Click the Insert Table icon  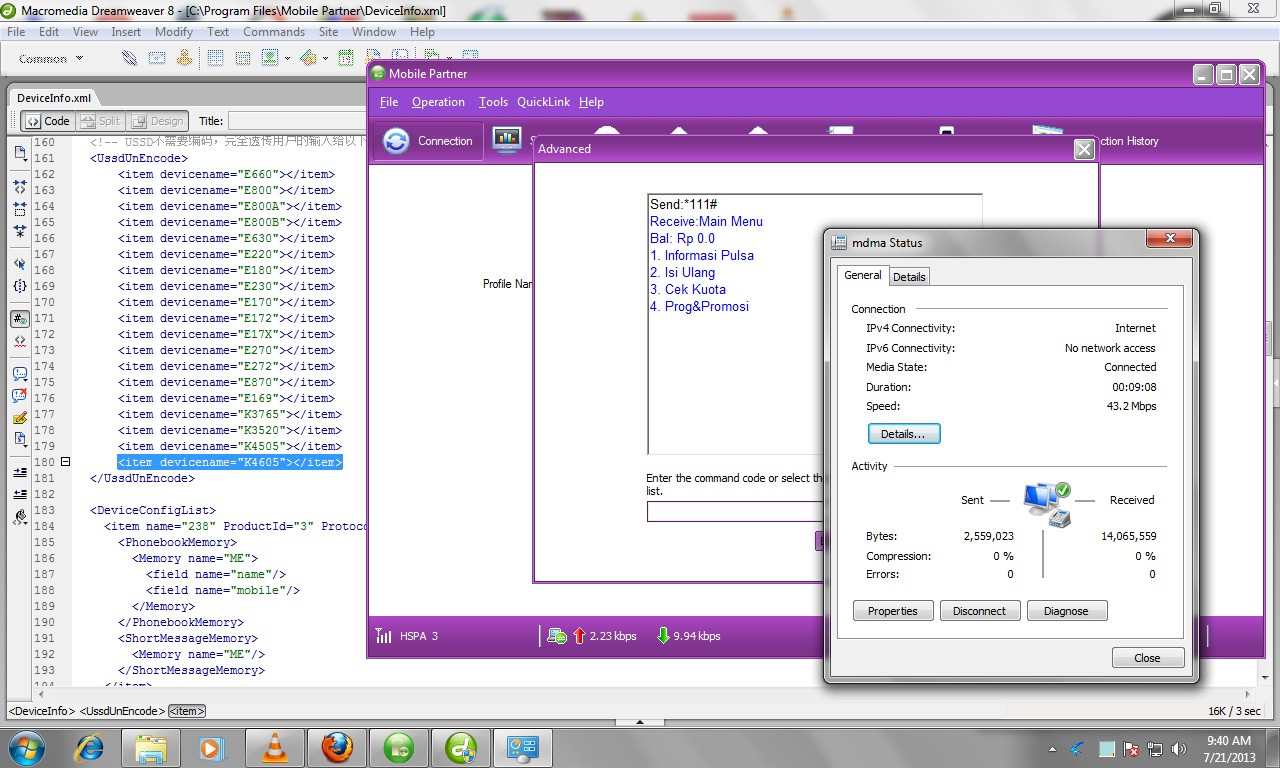215,58
